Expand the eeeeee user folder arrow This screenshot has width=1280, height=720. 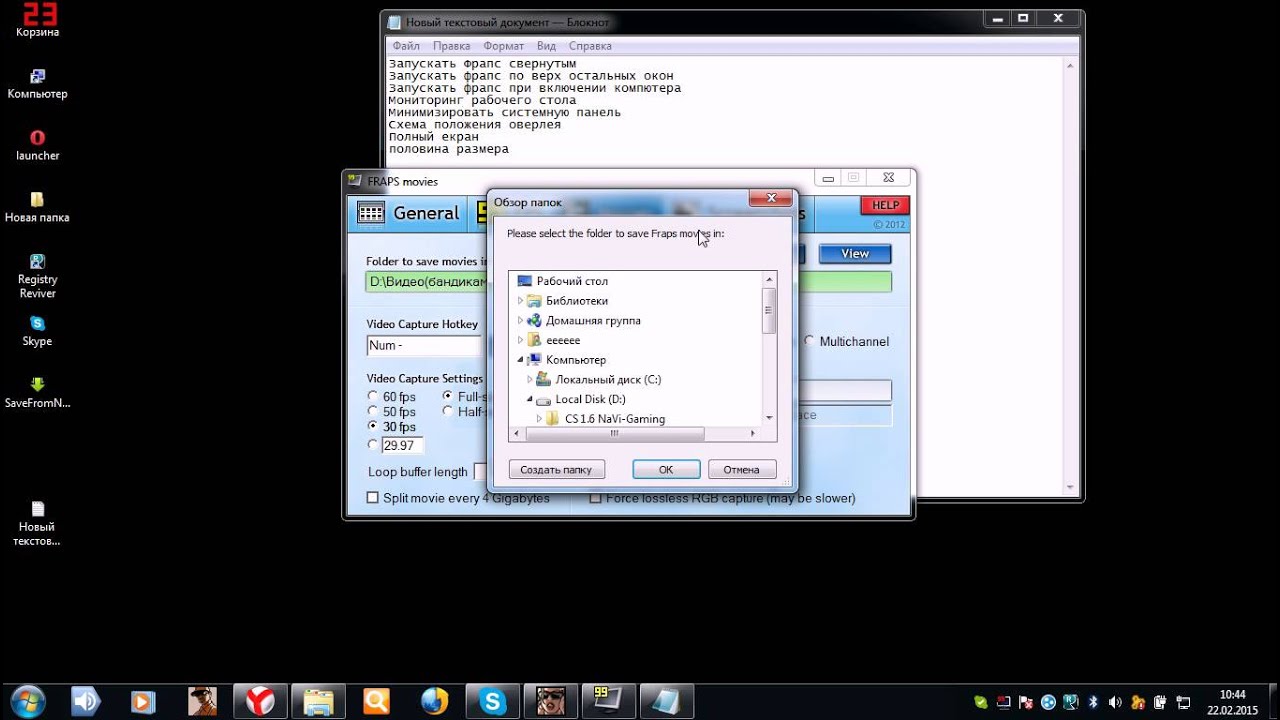(x=520, y=340)
